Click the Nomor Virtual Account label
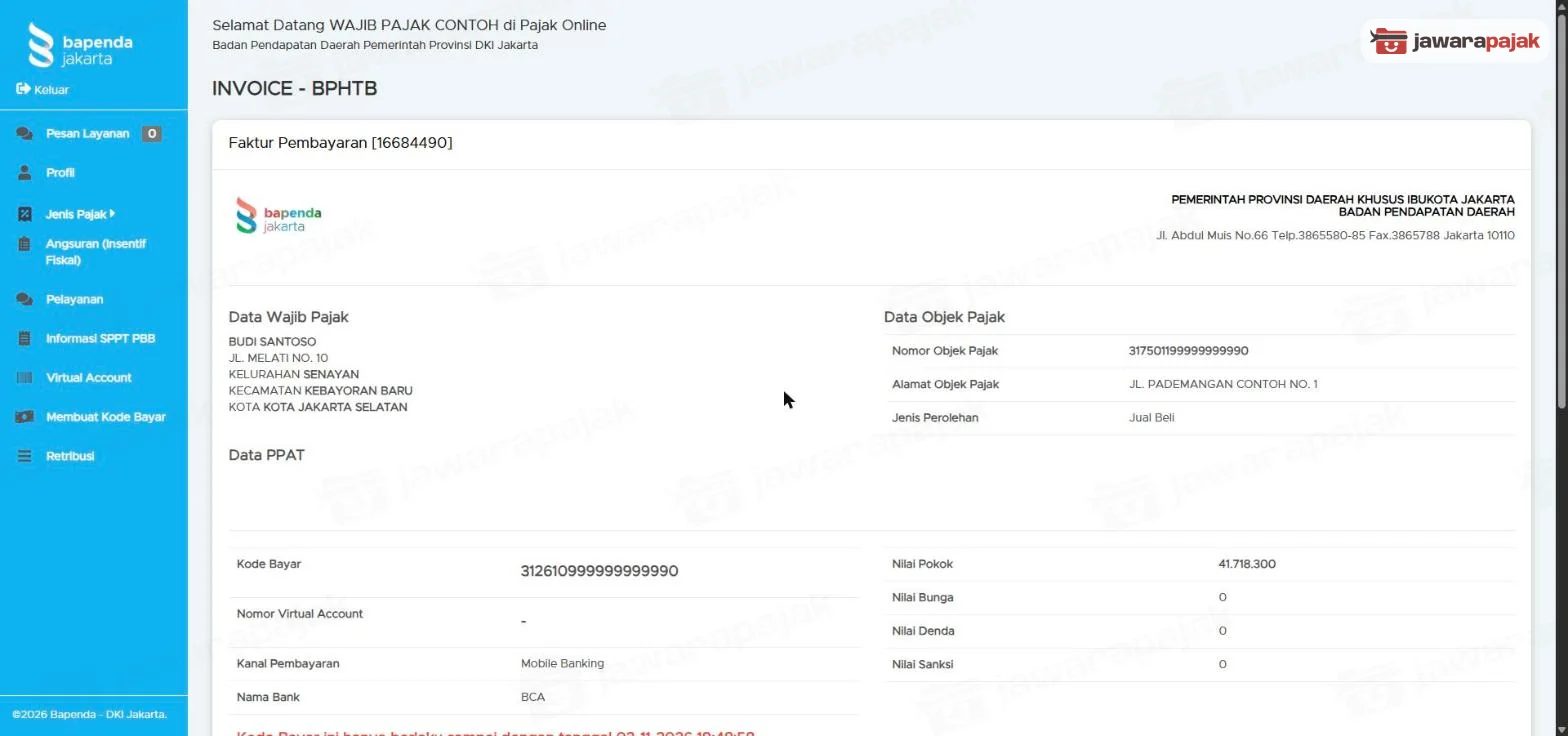The image size is (1568, 736). 300,614
